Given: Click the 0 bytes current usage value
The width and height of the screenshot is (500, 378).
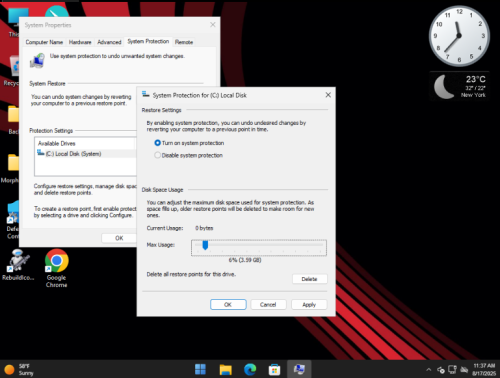Looking at the screenshot, I should pyautogui.click(x=204, y=228).
